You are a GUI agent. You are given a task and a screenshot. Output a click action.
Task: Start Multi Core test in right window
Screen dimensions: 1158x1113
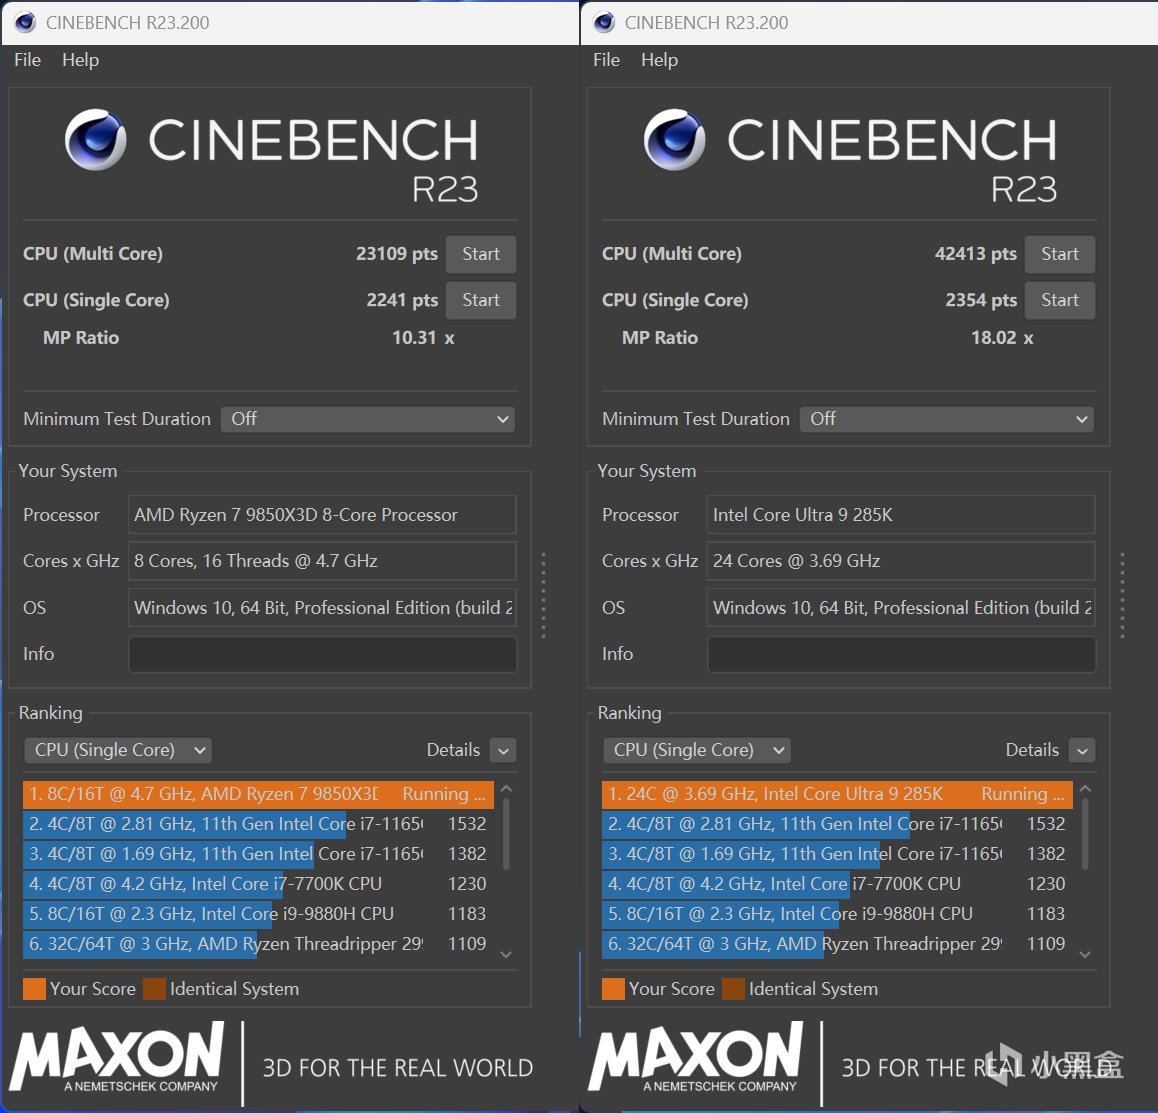[x=1060, y=254]
